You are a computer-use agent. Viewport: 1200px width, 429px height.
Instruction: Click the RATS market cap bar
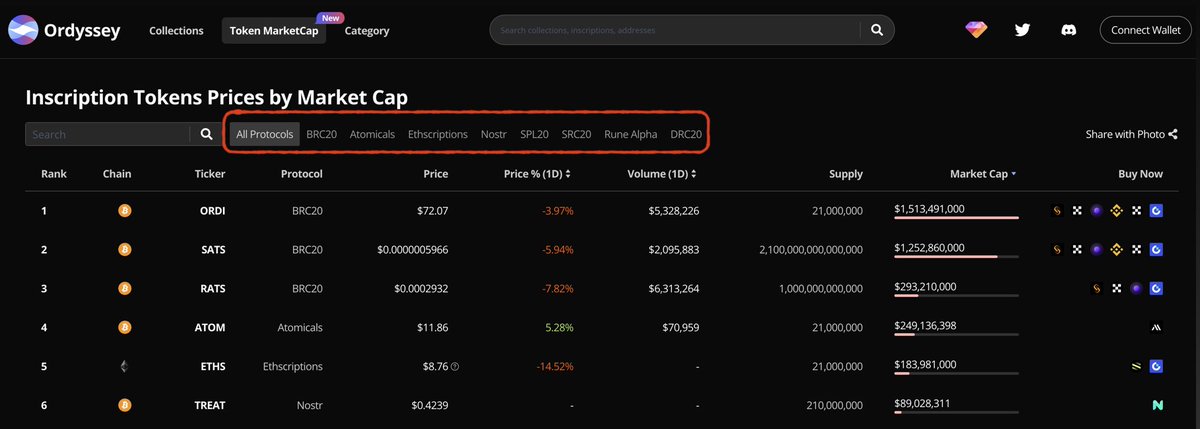956,295
